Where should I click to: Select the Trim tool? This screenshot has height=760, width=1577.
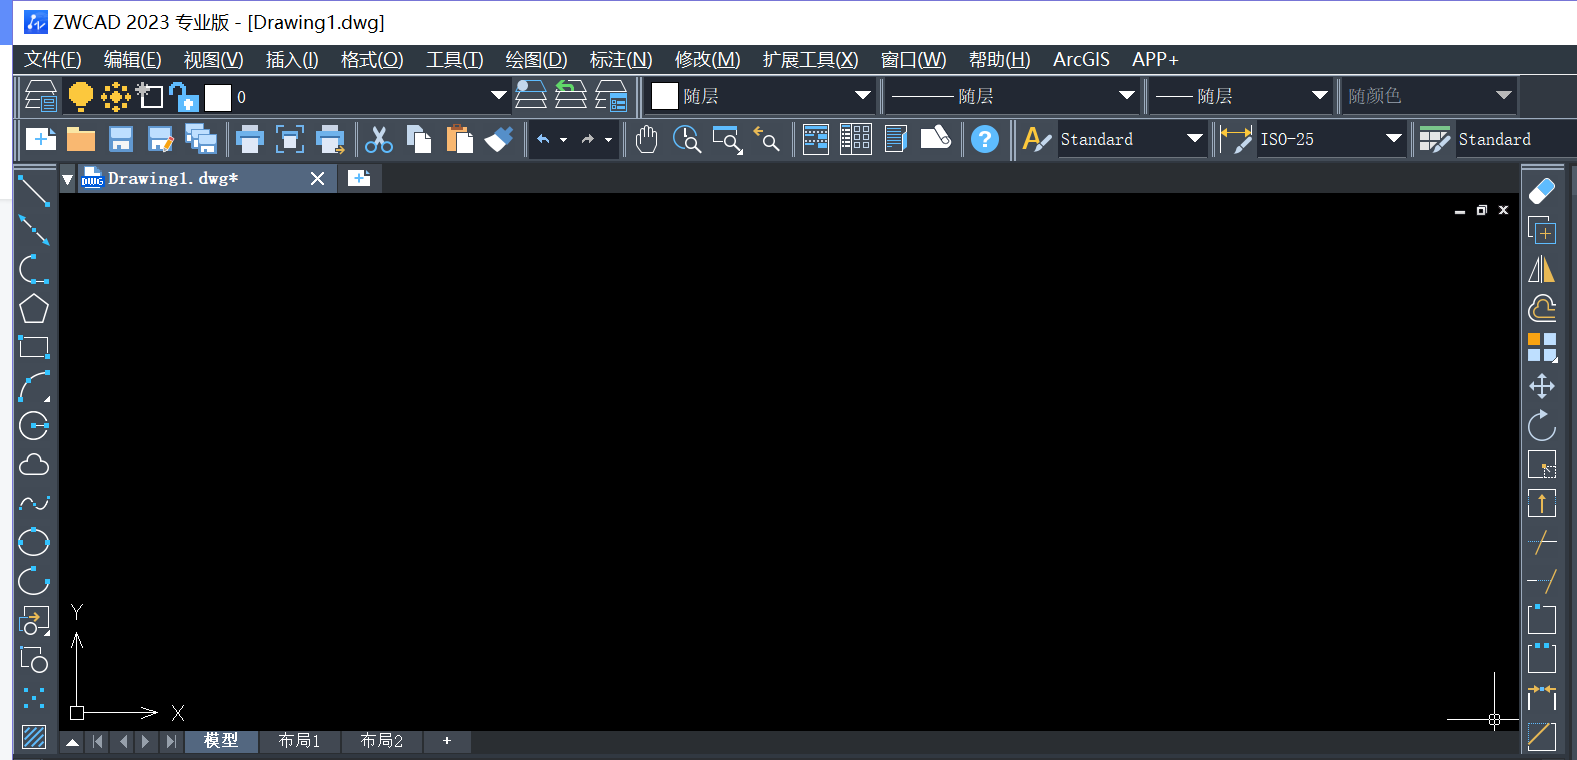(x=1542, y=542)
